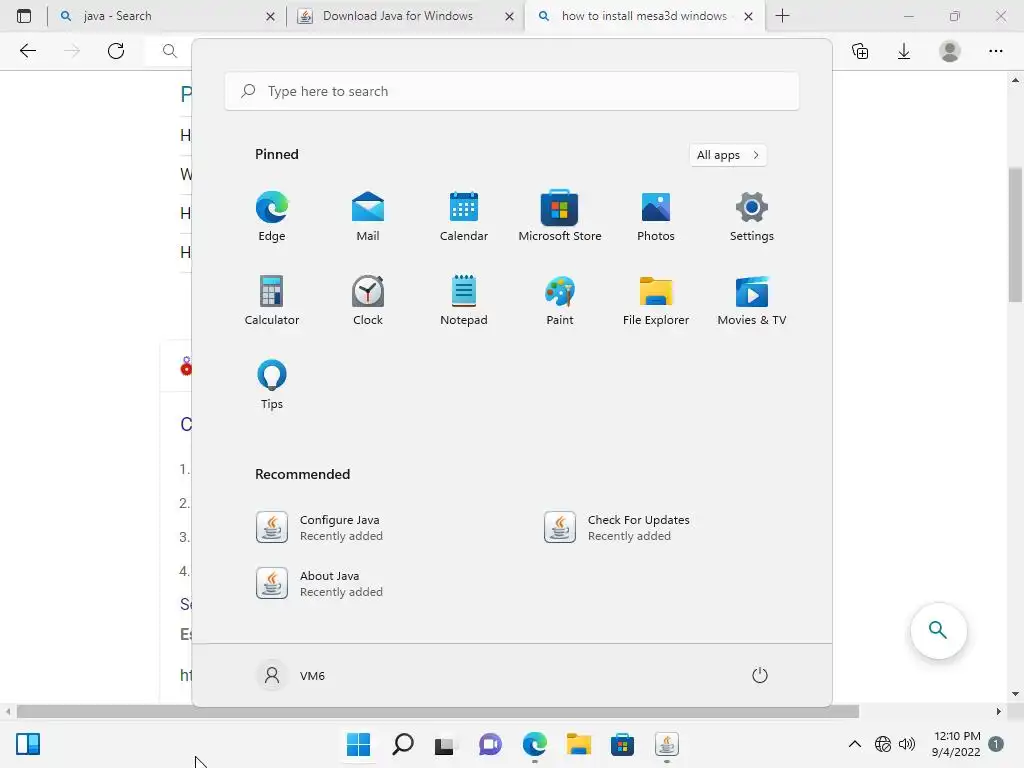
Task: Open Edge Settings and more menu
Action: click(995, 51)
